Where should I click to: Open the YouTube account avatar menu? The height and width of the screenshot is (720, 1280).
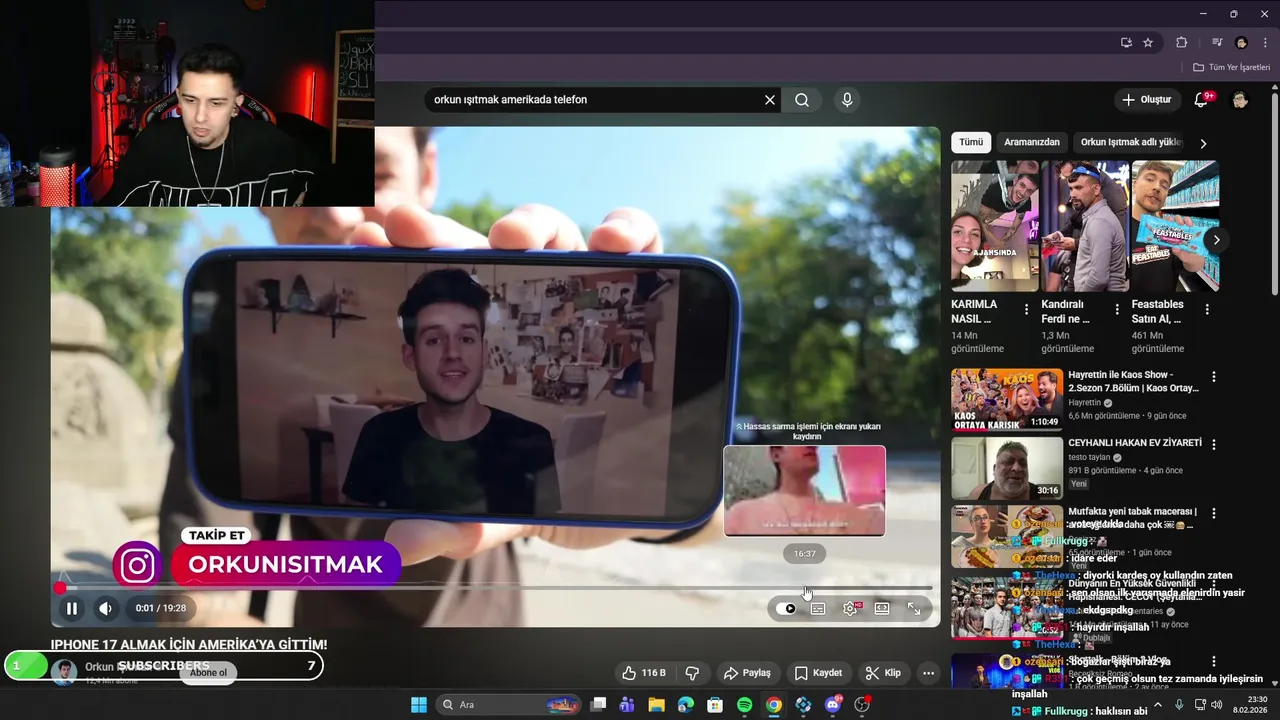pos(1240,100)
